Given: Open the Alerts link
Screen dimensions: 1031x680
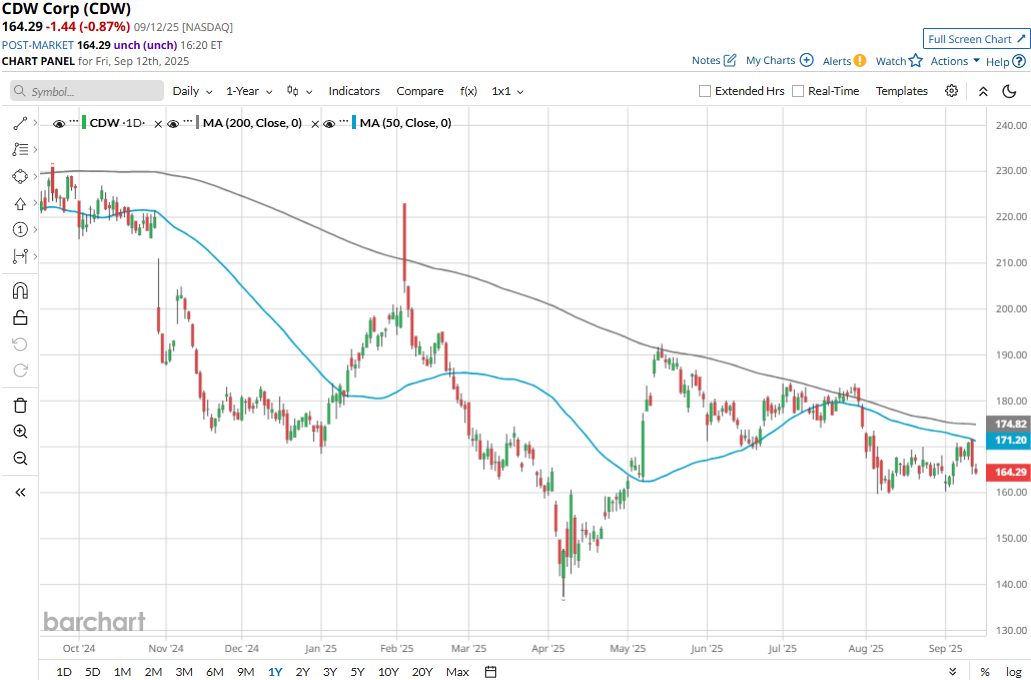Looking at the screenshot, I should (x=844, y=61).
